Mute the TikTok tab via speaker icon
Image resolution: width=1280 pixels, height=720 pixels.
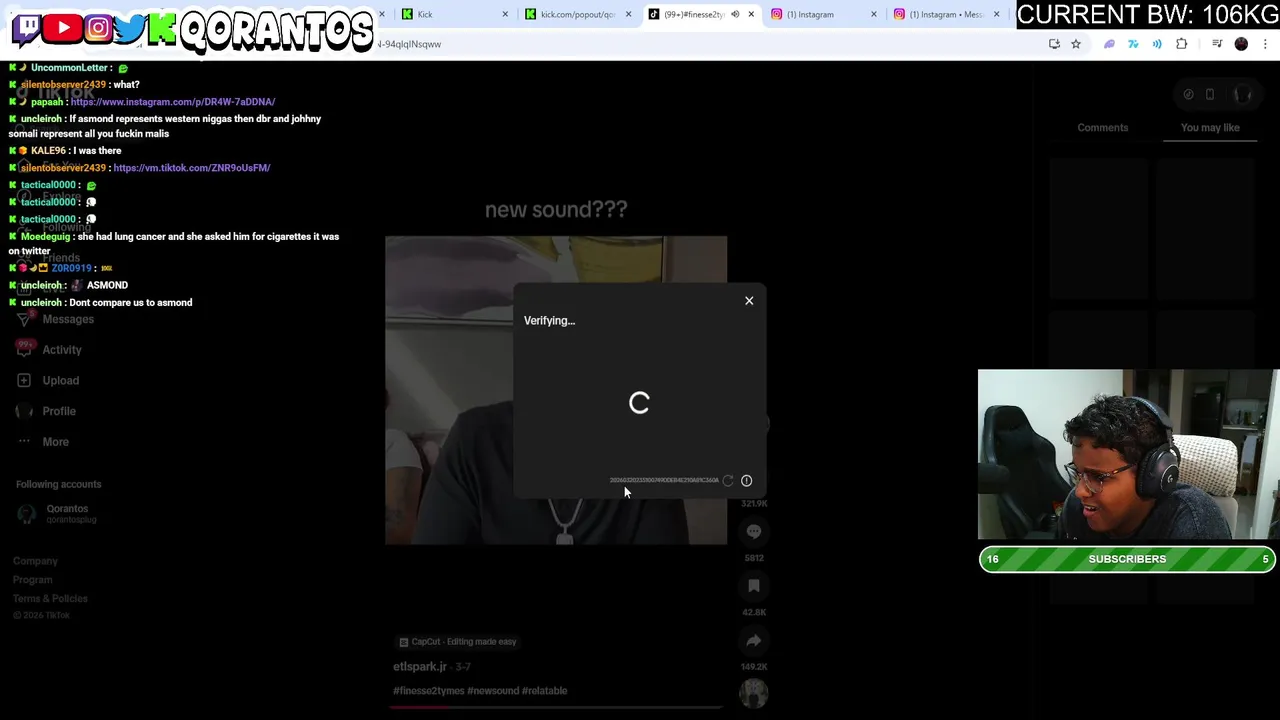click(x=735, y=14)
